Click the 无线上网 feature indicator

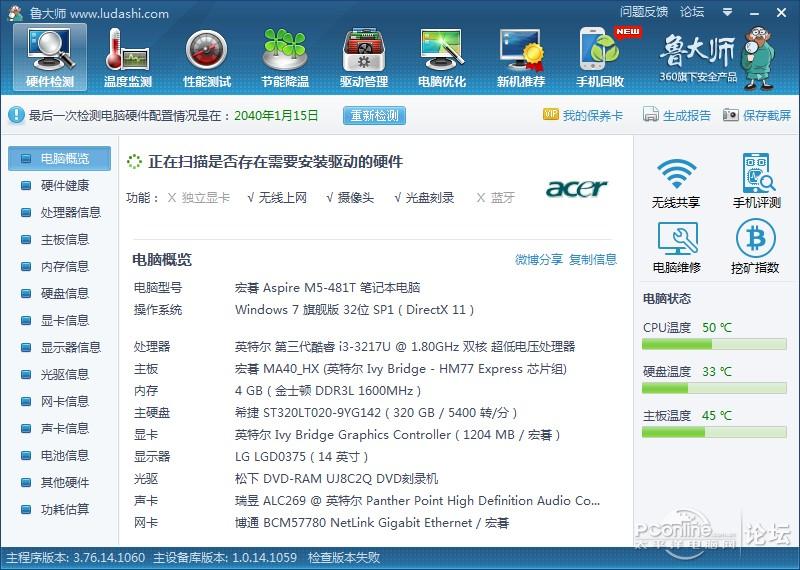coord(277,198)
